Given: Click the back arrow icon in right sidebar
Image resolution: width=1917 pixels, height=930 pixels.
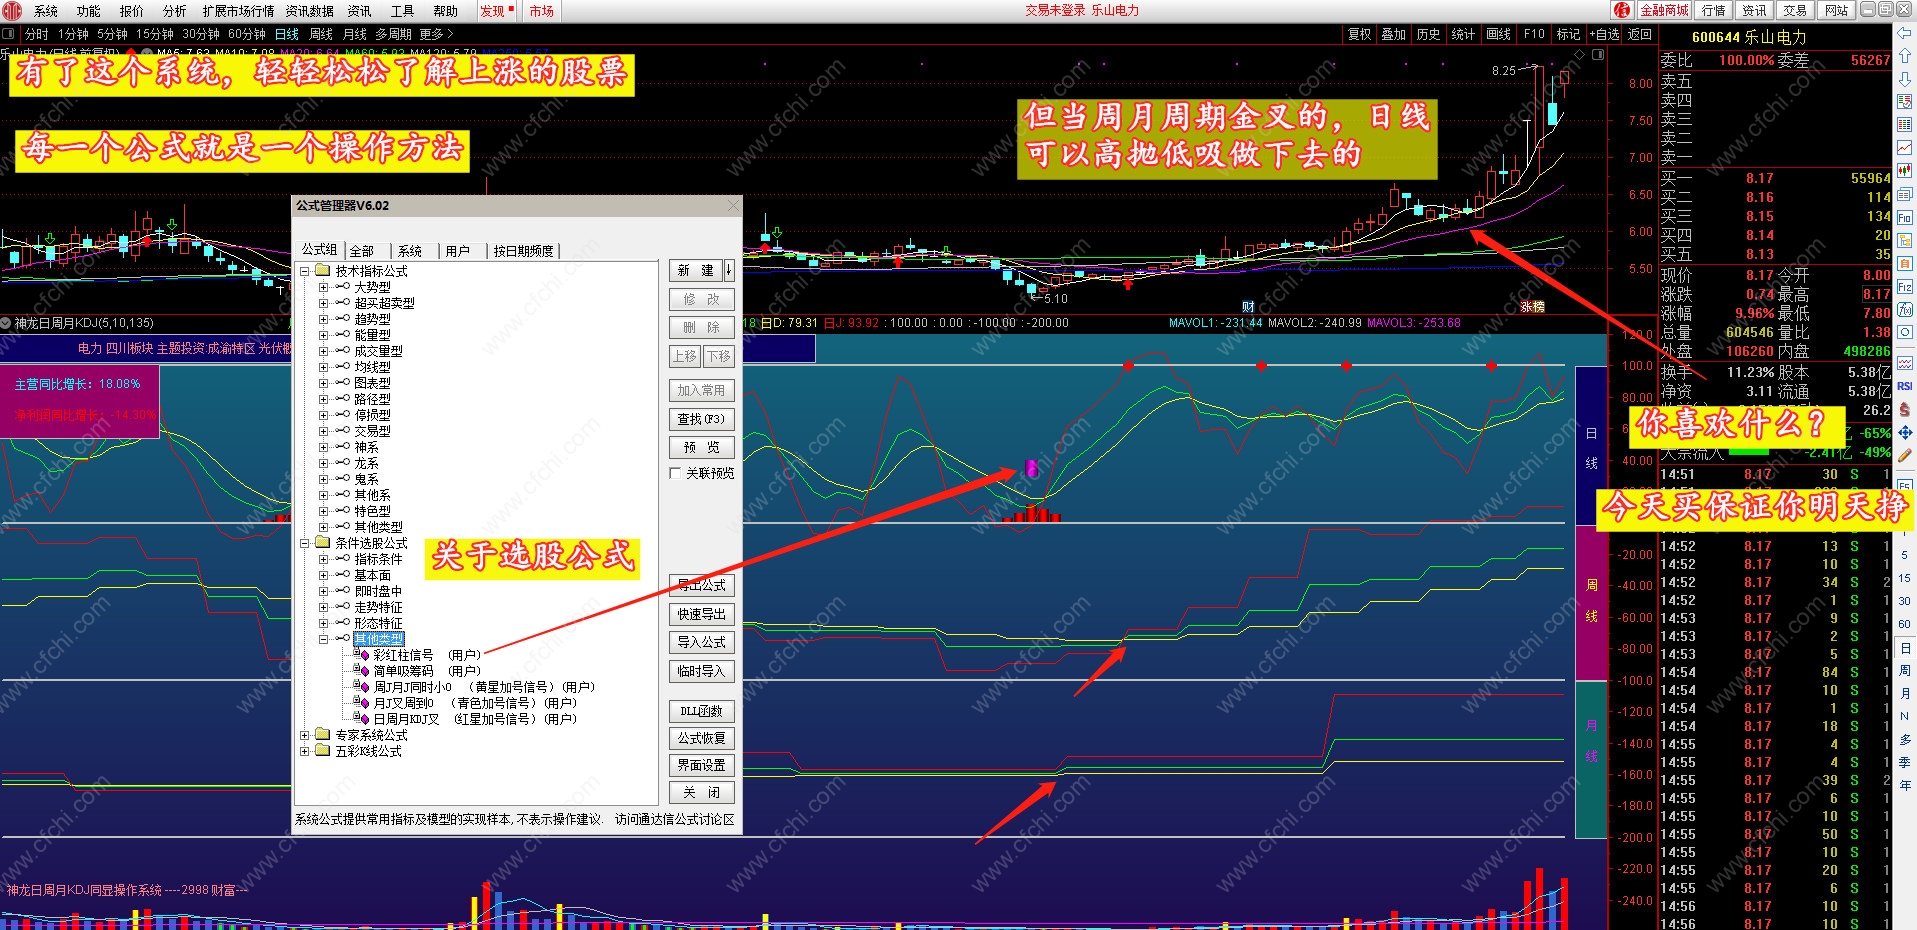Looking at the screenshot, I should [x=1905, y=35].
